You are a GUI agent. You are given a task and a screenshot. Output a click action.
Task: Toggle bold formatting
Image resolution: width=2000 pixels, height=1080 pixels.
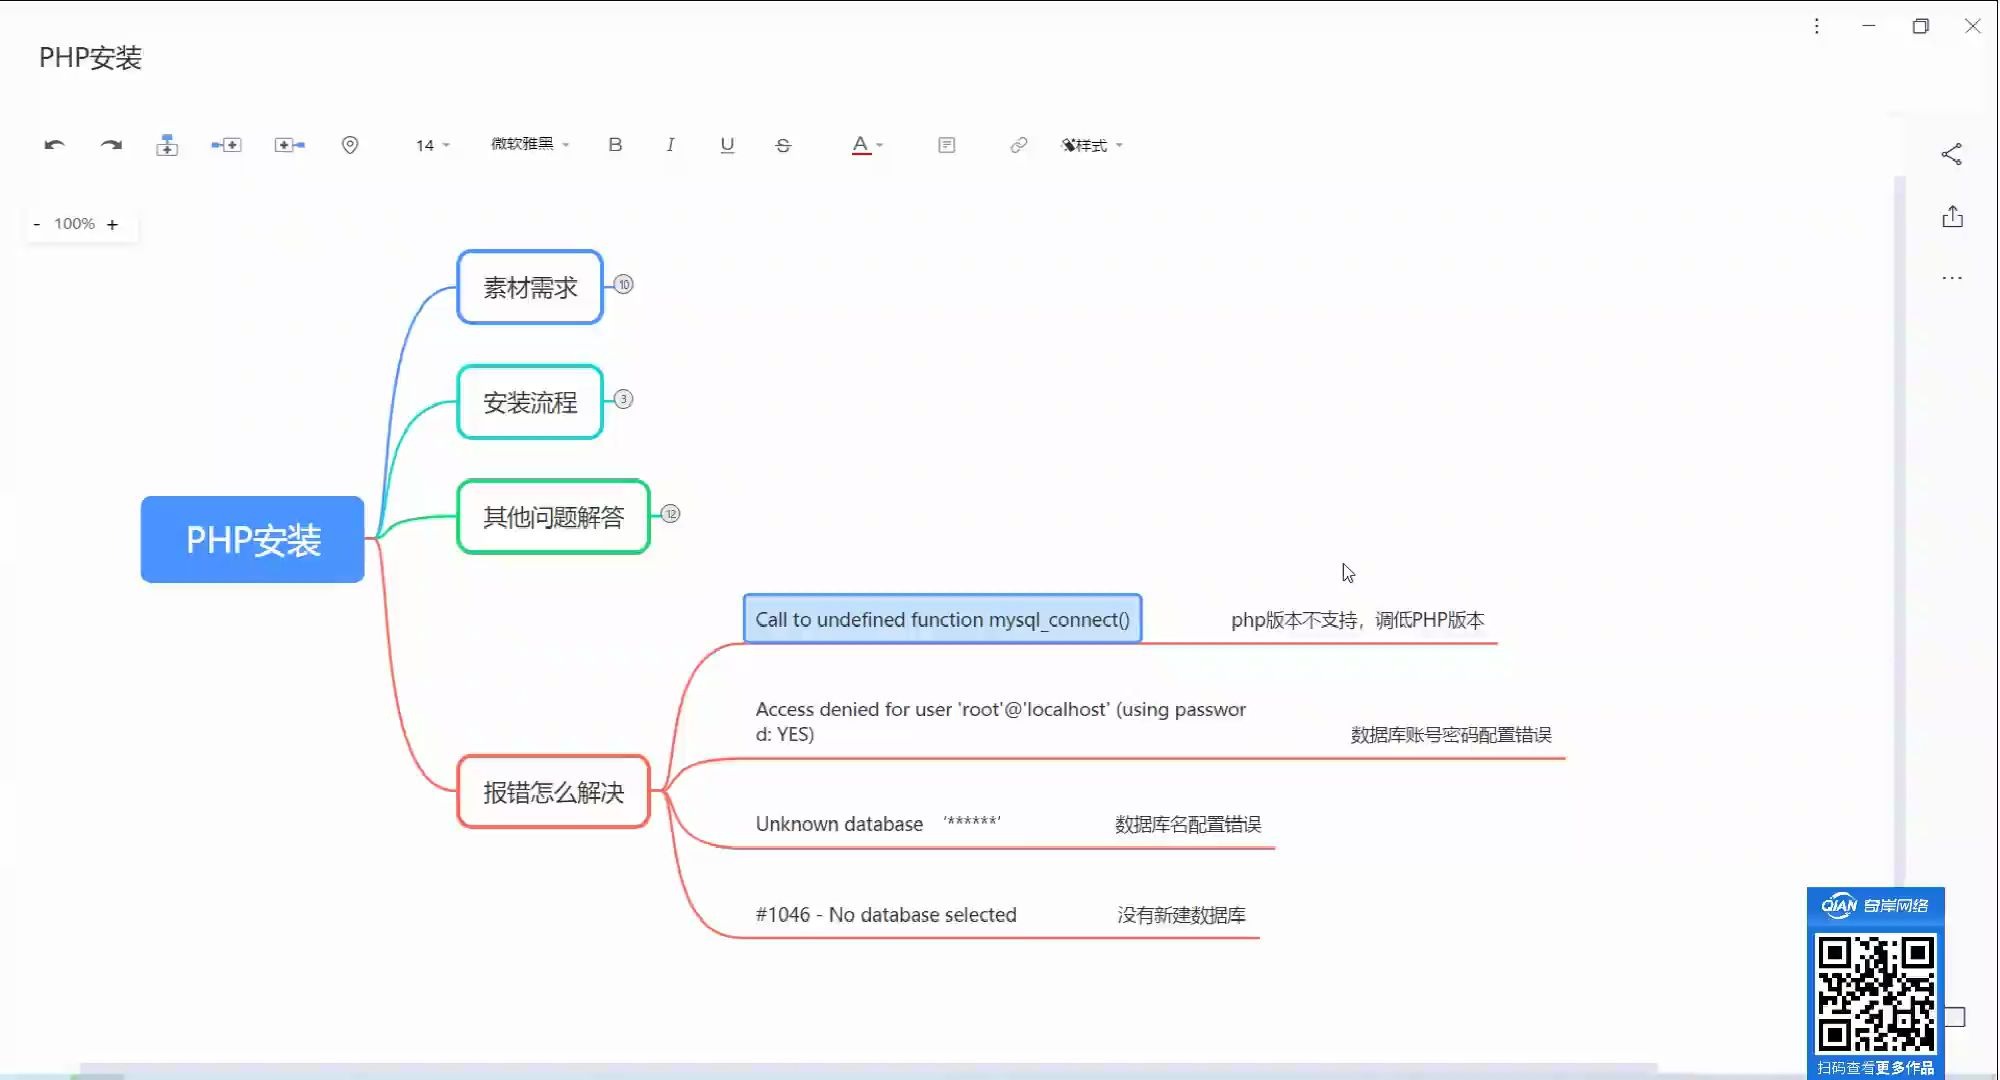point(615,145)
